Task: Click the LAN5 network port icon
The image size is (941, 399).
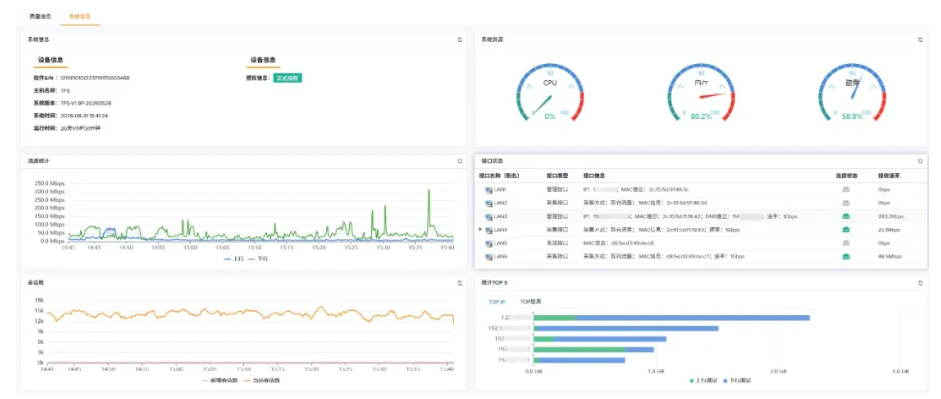Action: 489,243
